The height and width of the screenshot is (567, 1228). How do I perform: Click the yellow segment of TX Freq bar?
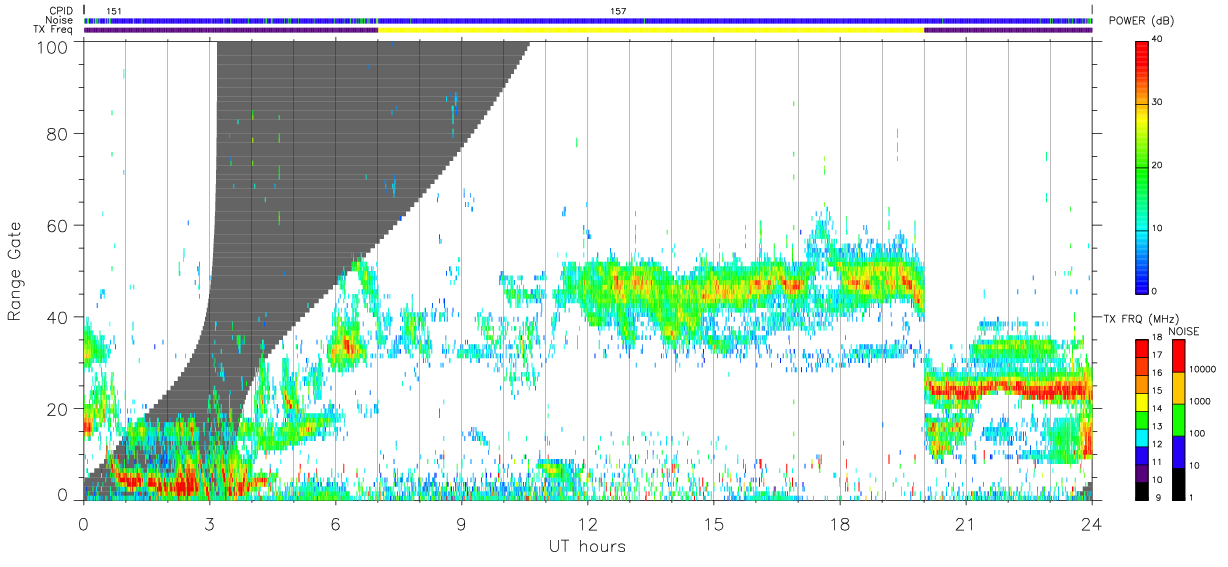tap(651, 30)
